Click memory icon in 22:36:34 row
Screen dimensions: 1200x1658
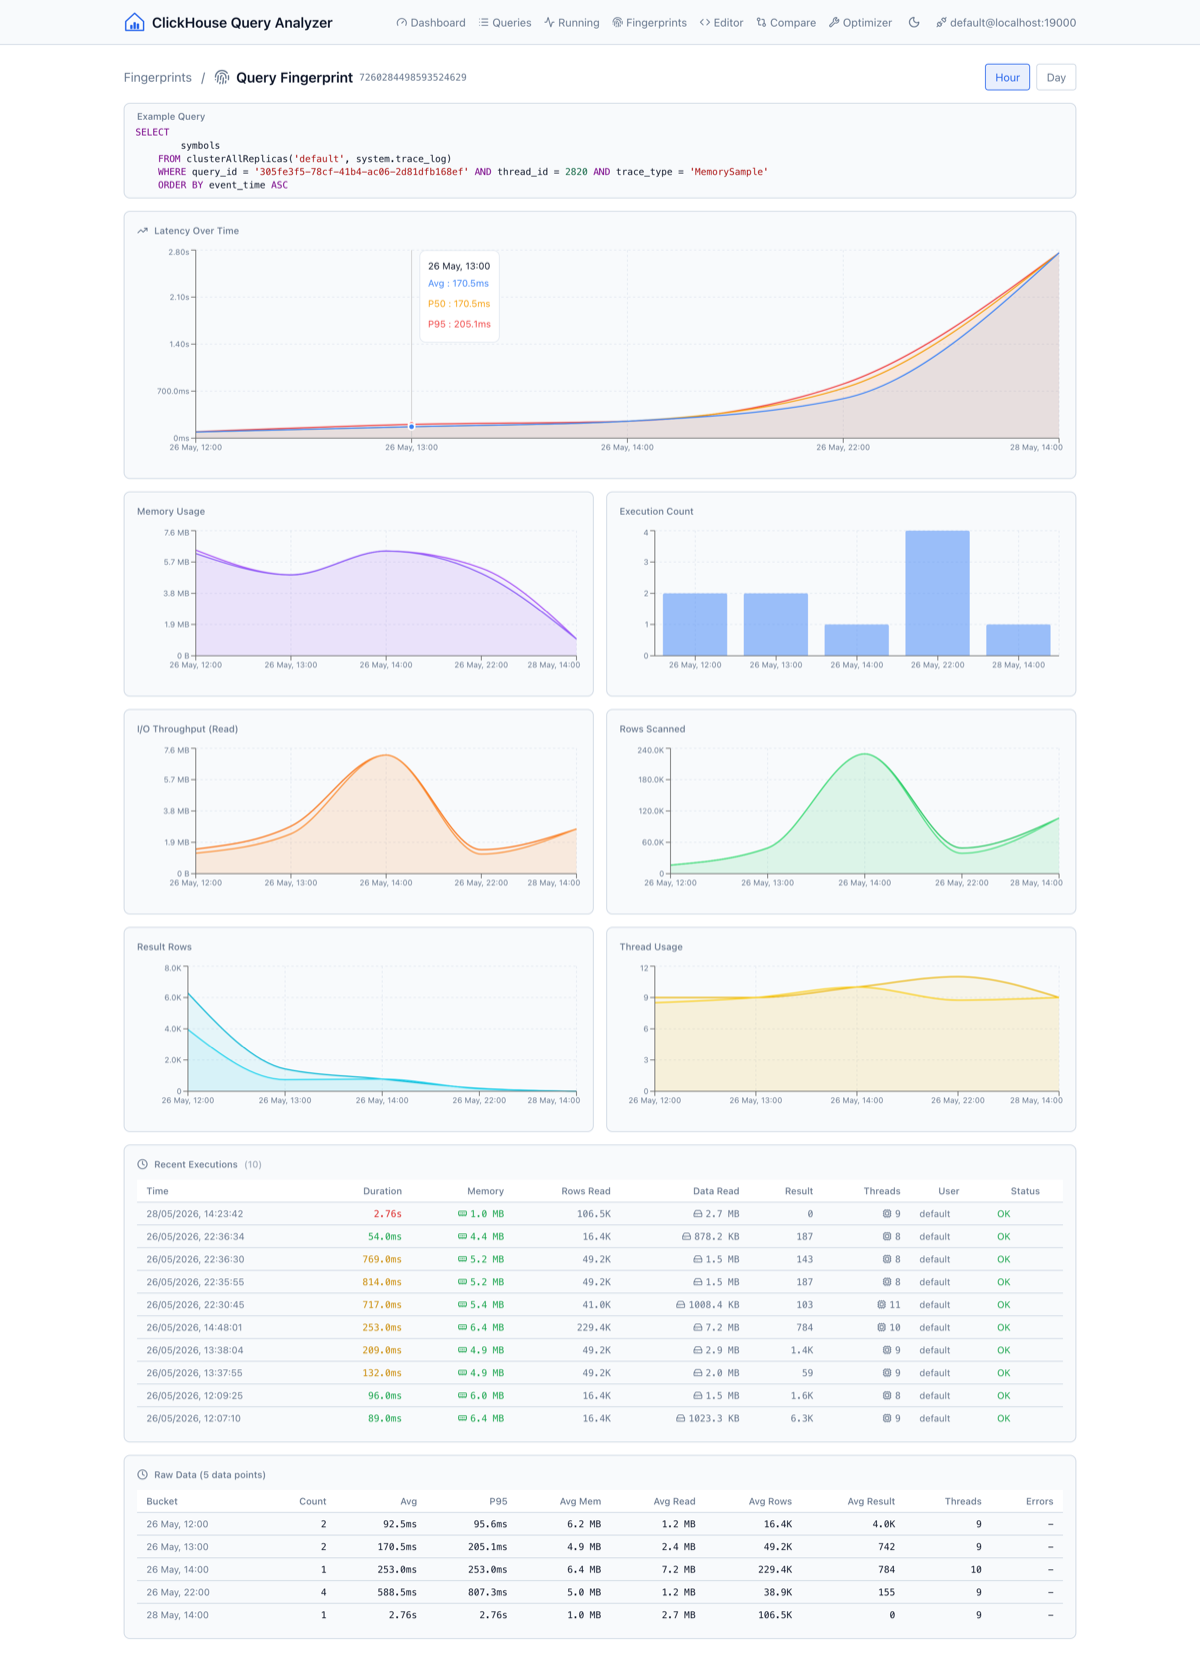click(462, 1237)
